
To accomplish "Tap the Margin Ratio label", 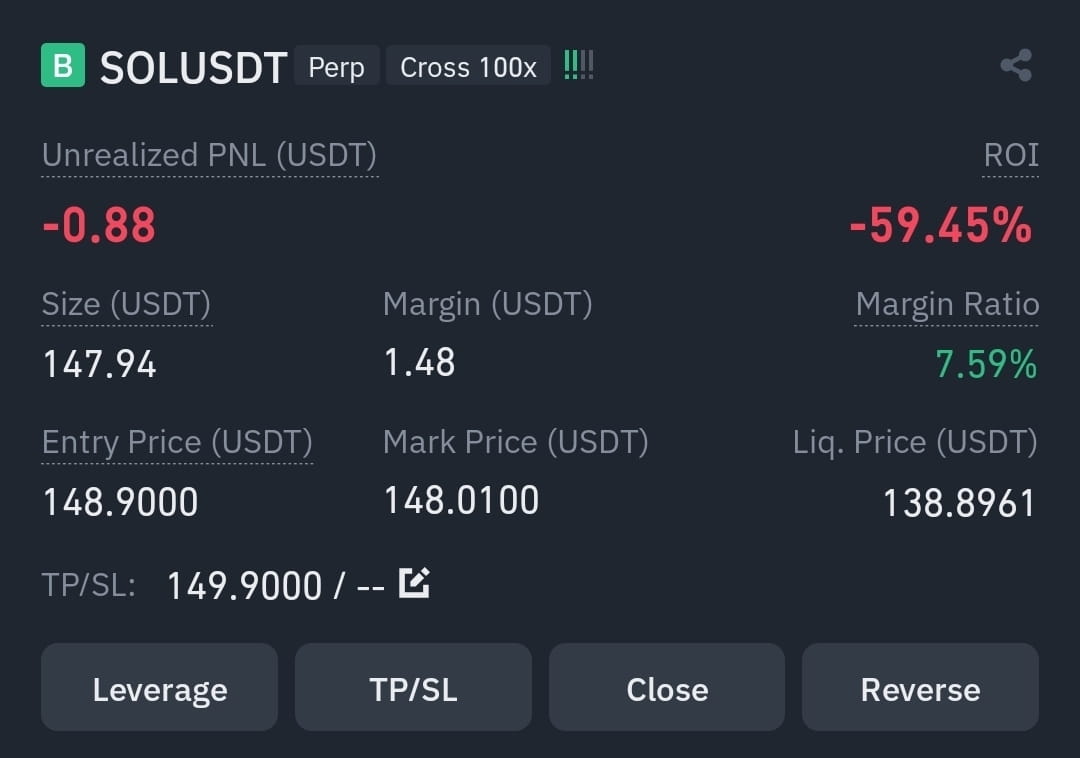I will tap(947, 304).
